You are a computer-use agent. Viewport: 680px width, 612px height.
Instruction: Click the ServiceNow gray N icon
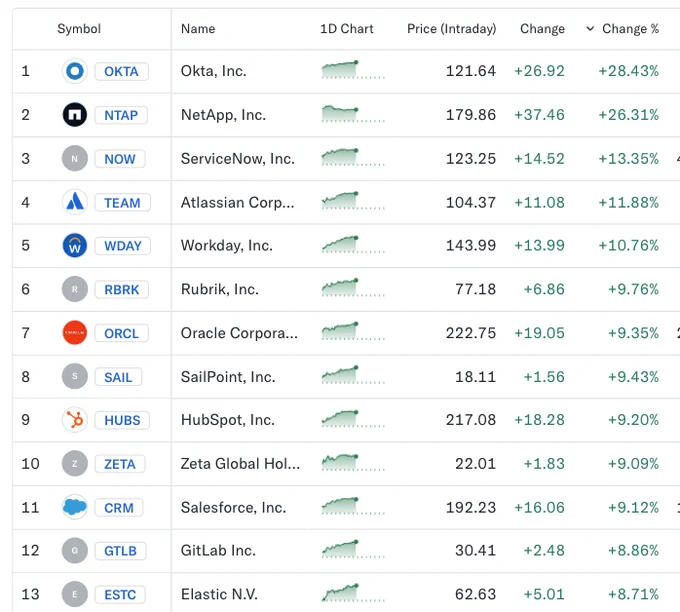[75, 158]
